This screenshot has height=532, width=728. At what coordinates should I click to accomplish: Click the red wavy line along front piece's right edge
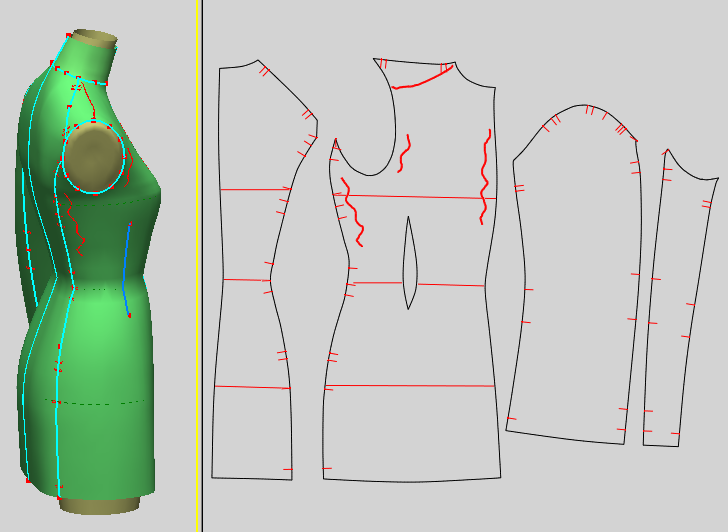(485, 177)
